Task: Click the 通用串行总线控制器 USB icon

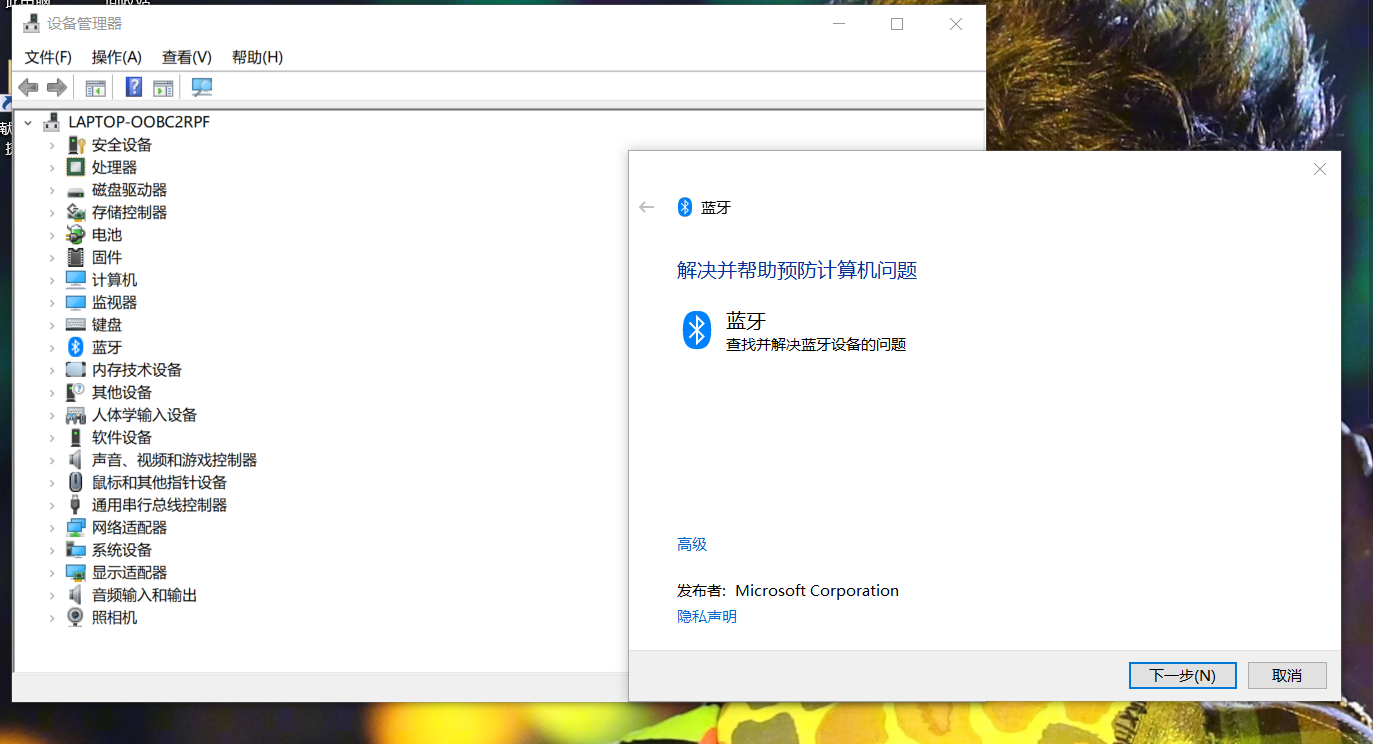Action: [x=76, y=505]
